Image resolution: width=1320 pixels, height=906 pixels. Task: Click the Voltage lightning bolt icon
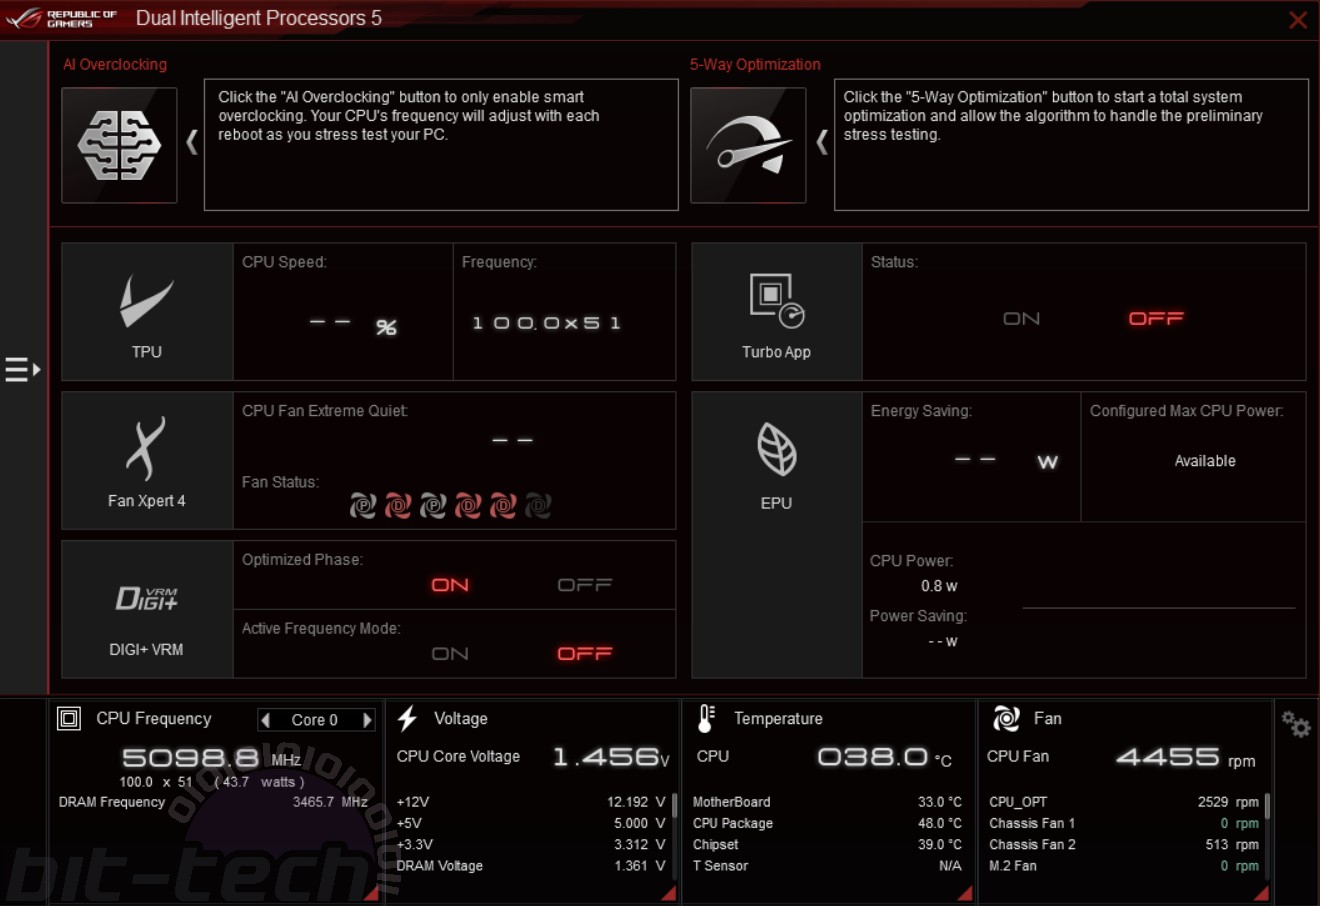(407, 718)
